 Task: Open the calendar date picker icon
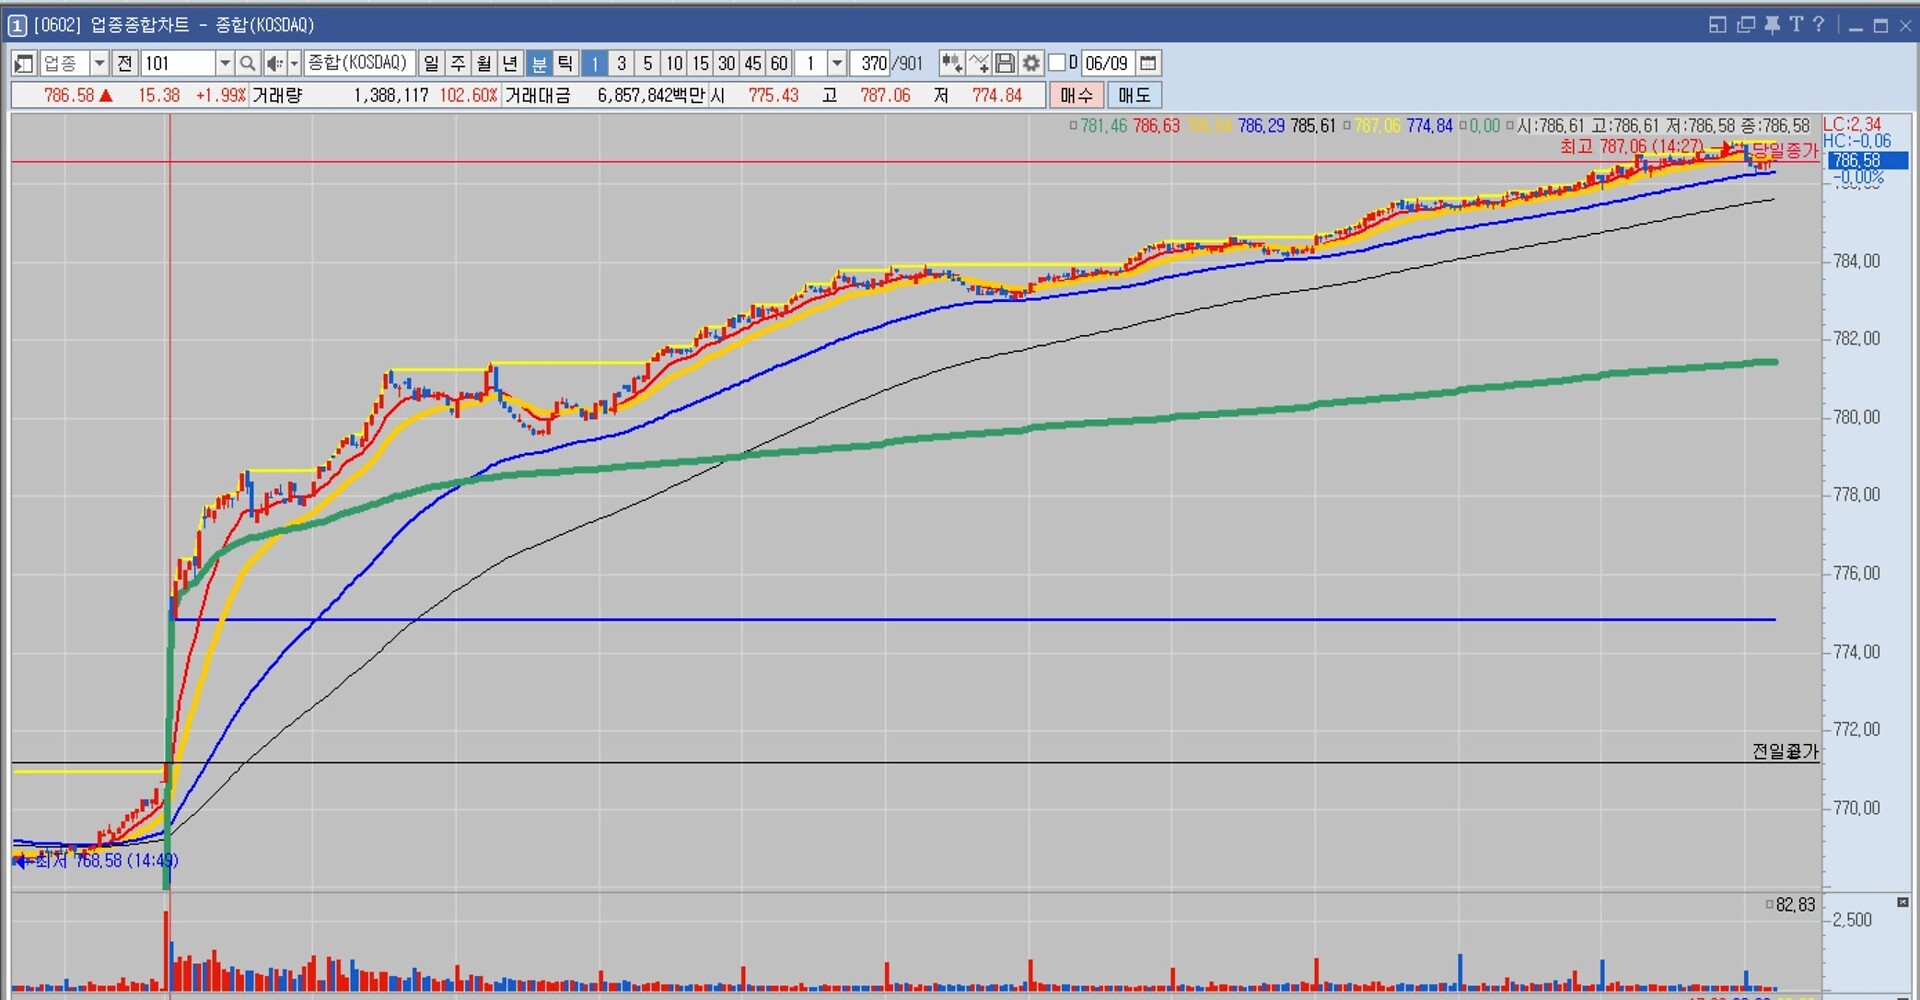click(x=1148, y=64)
